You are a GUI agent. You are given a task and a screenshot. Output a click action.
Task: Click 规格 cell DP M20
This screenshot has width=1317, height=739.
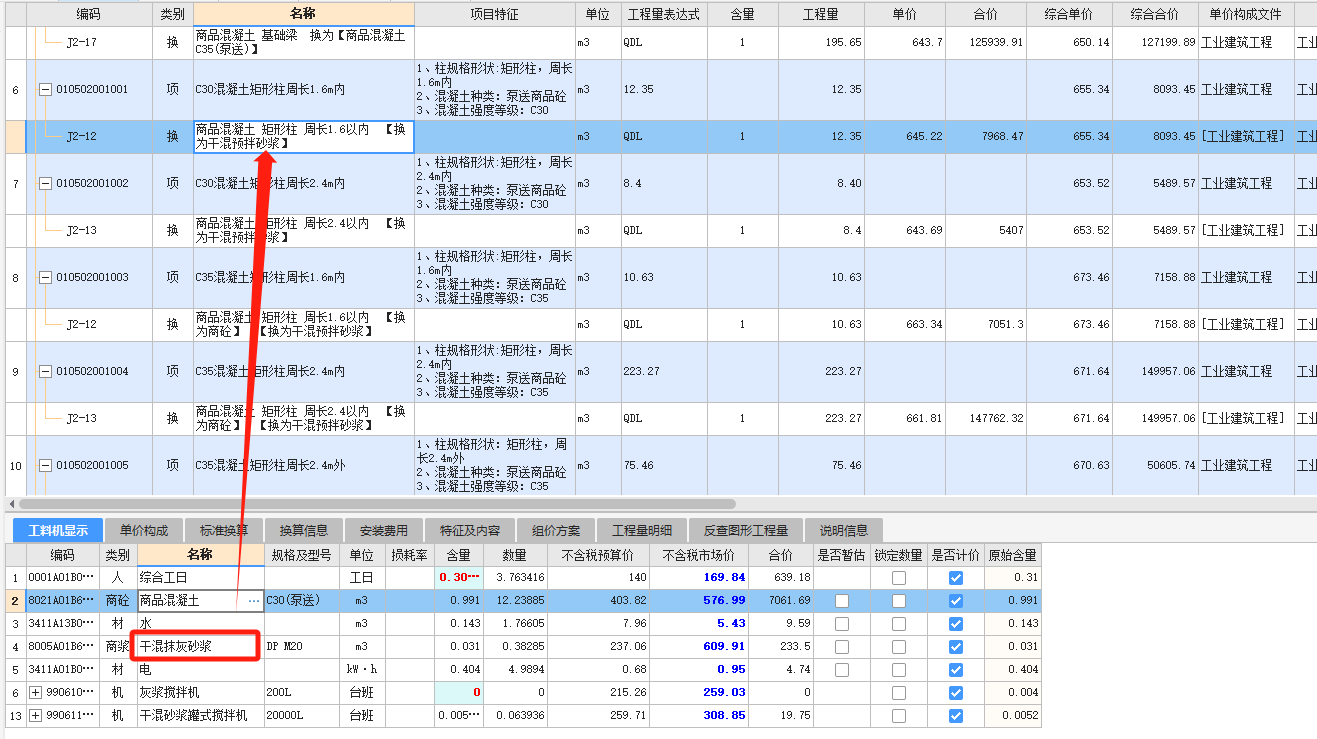tap(302, 647)
